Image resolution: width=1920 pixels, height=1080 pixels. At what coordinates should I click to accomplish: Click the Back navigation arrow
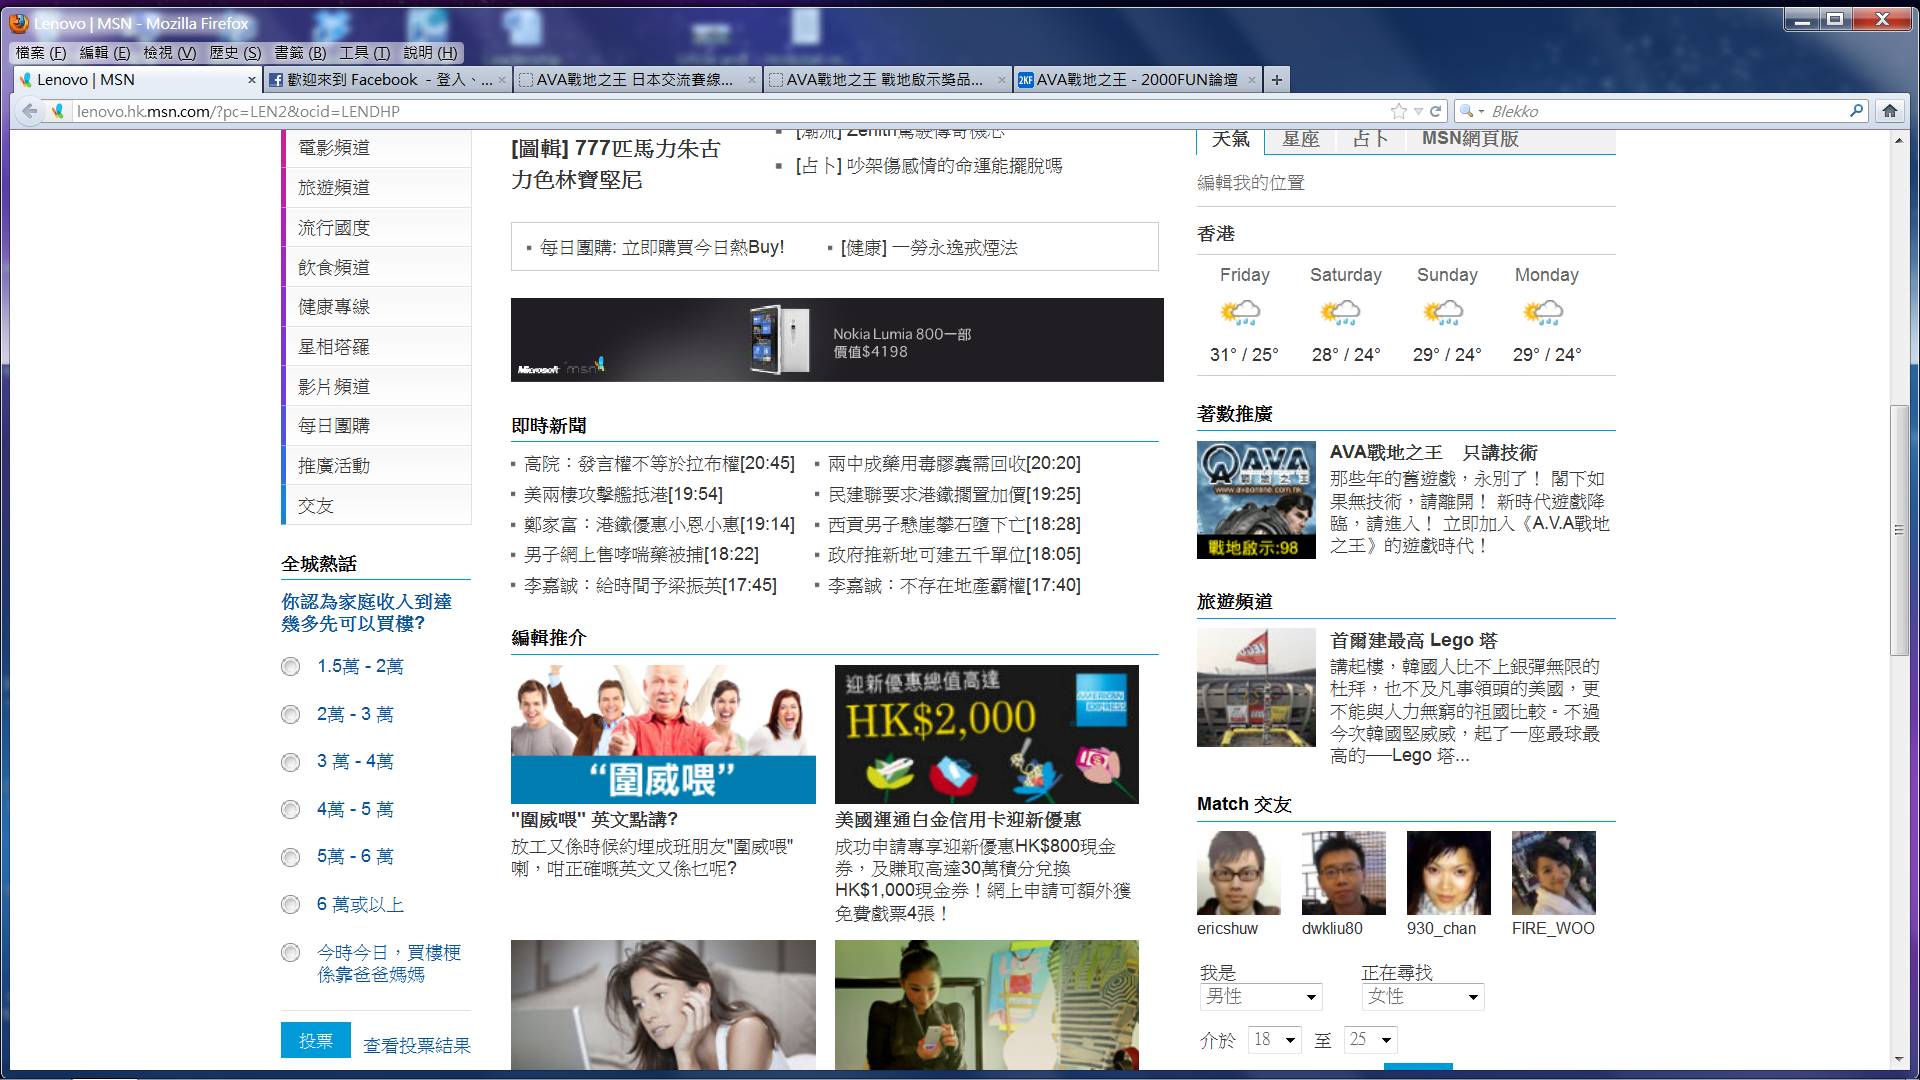(30, 111)
